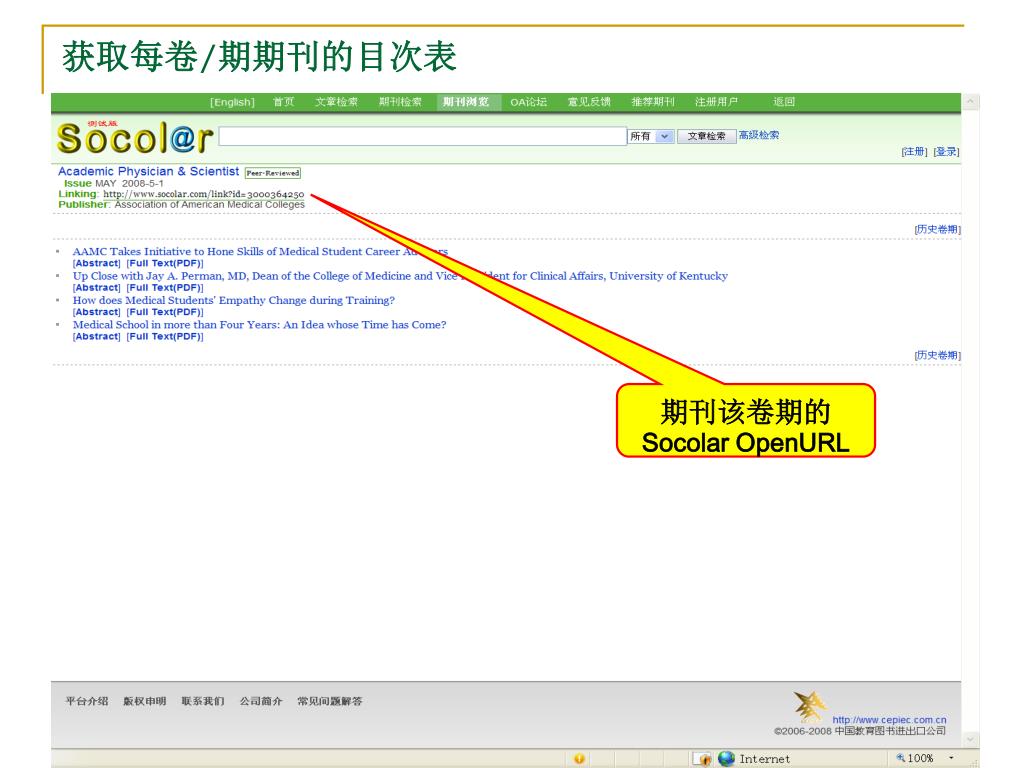Viewport: 1024px width, 768px height.
Task: Open the 首页 home menu item
Action: coord(283,102)
